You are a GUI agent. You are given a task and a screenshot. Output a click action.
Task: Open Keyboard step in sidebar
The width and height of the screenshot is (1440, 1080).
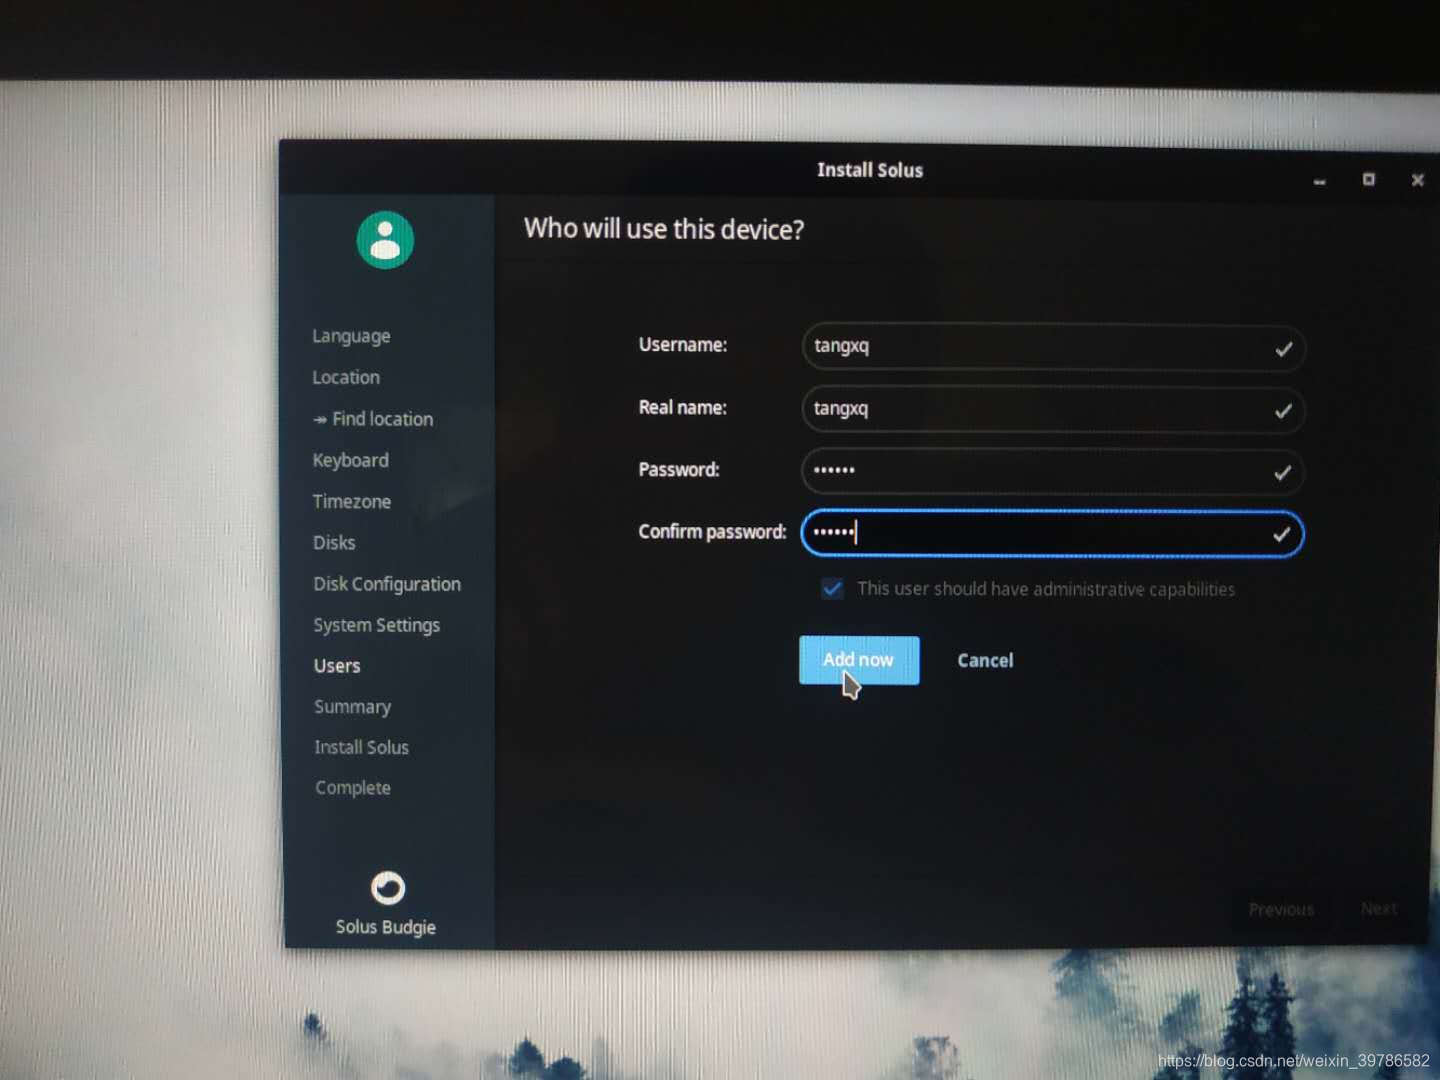pyautogui.click(x=350, y=460)
